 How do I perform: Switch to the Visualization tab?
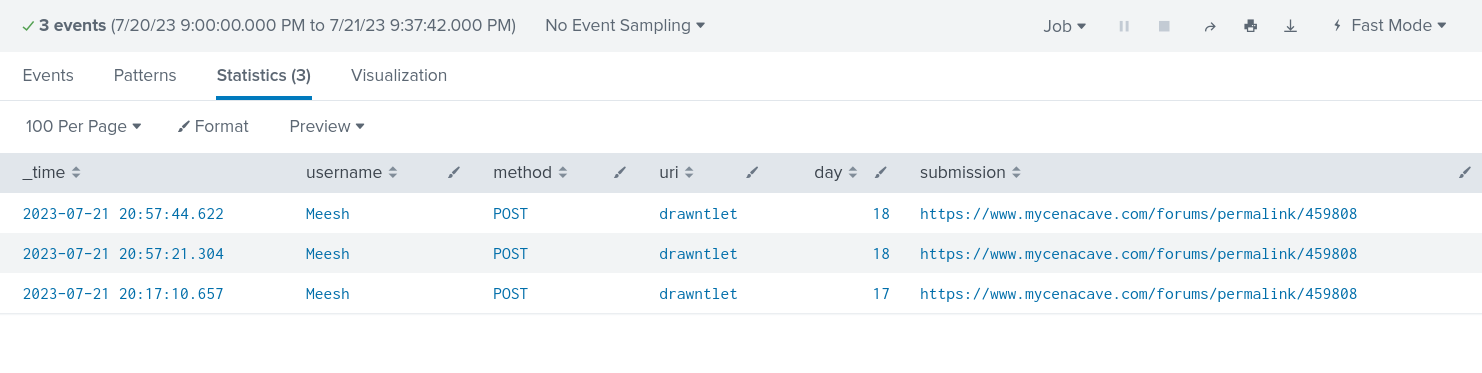(399, 75)
